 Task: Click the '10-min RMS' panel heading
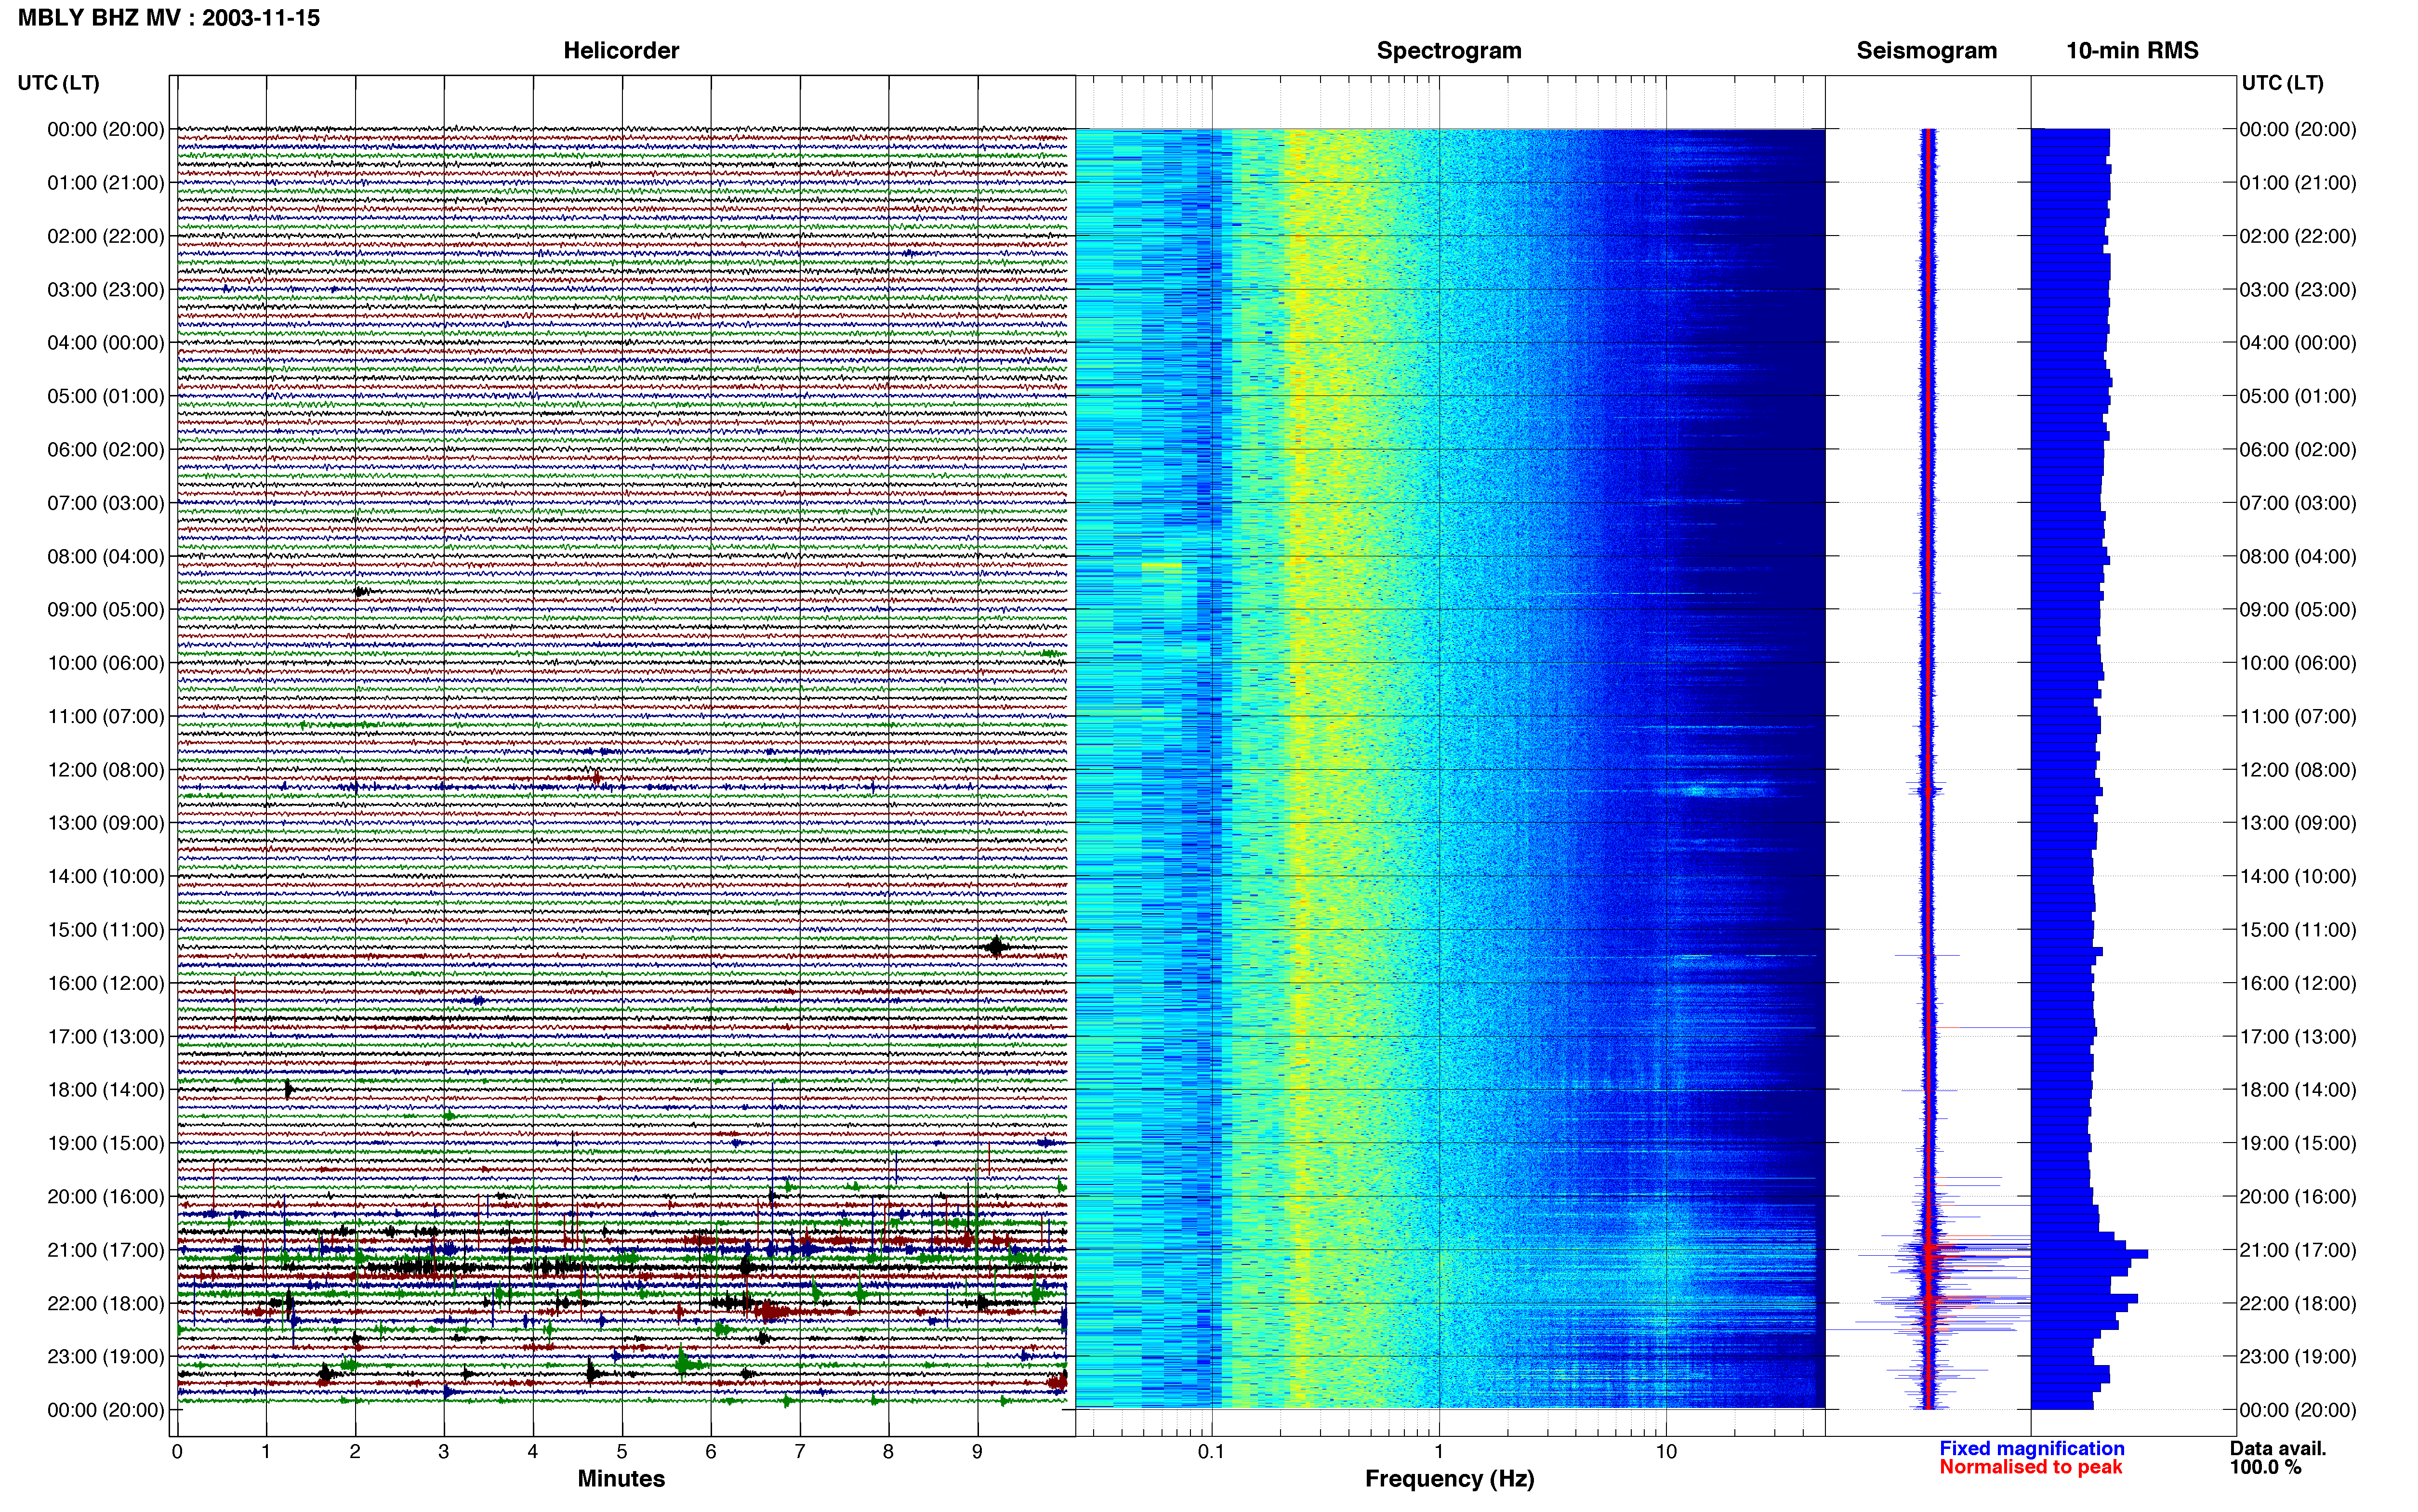2132,51
